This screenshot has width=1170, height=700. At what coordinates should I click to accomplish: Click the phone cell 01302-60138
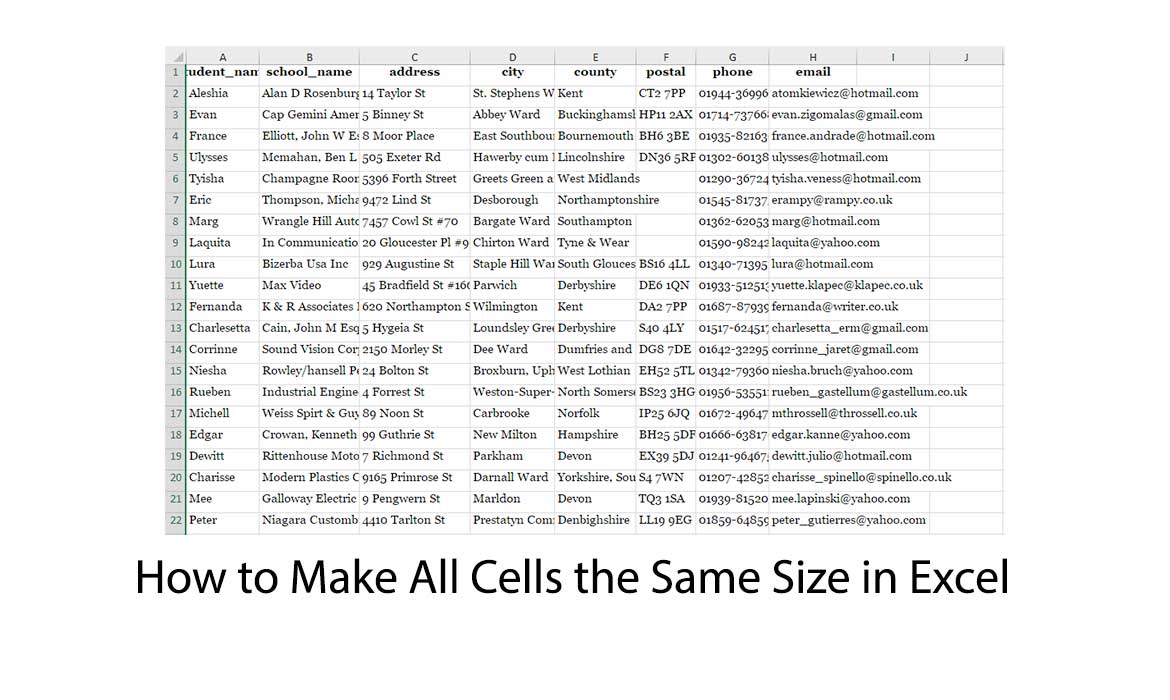tap(732, 157)
